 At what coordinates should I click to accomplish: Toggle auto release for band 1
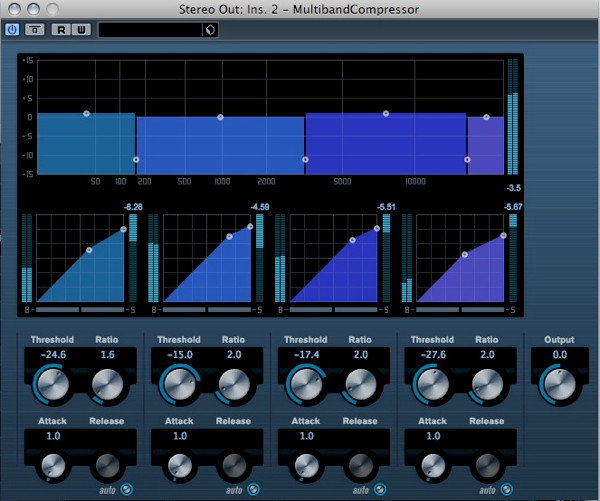pos(128,490)
